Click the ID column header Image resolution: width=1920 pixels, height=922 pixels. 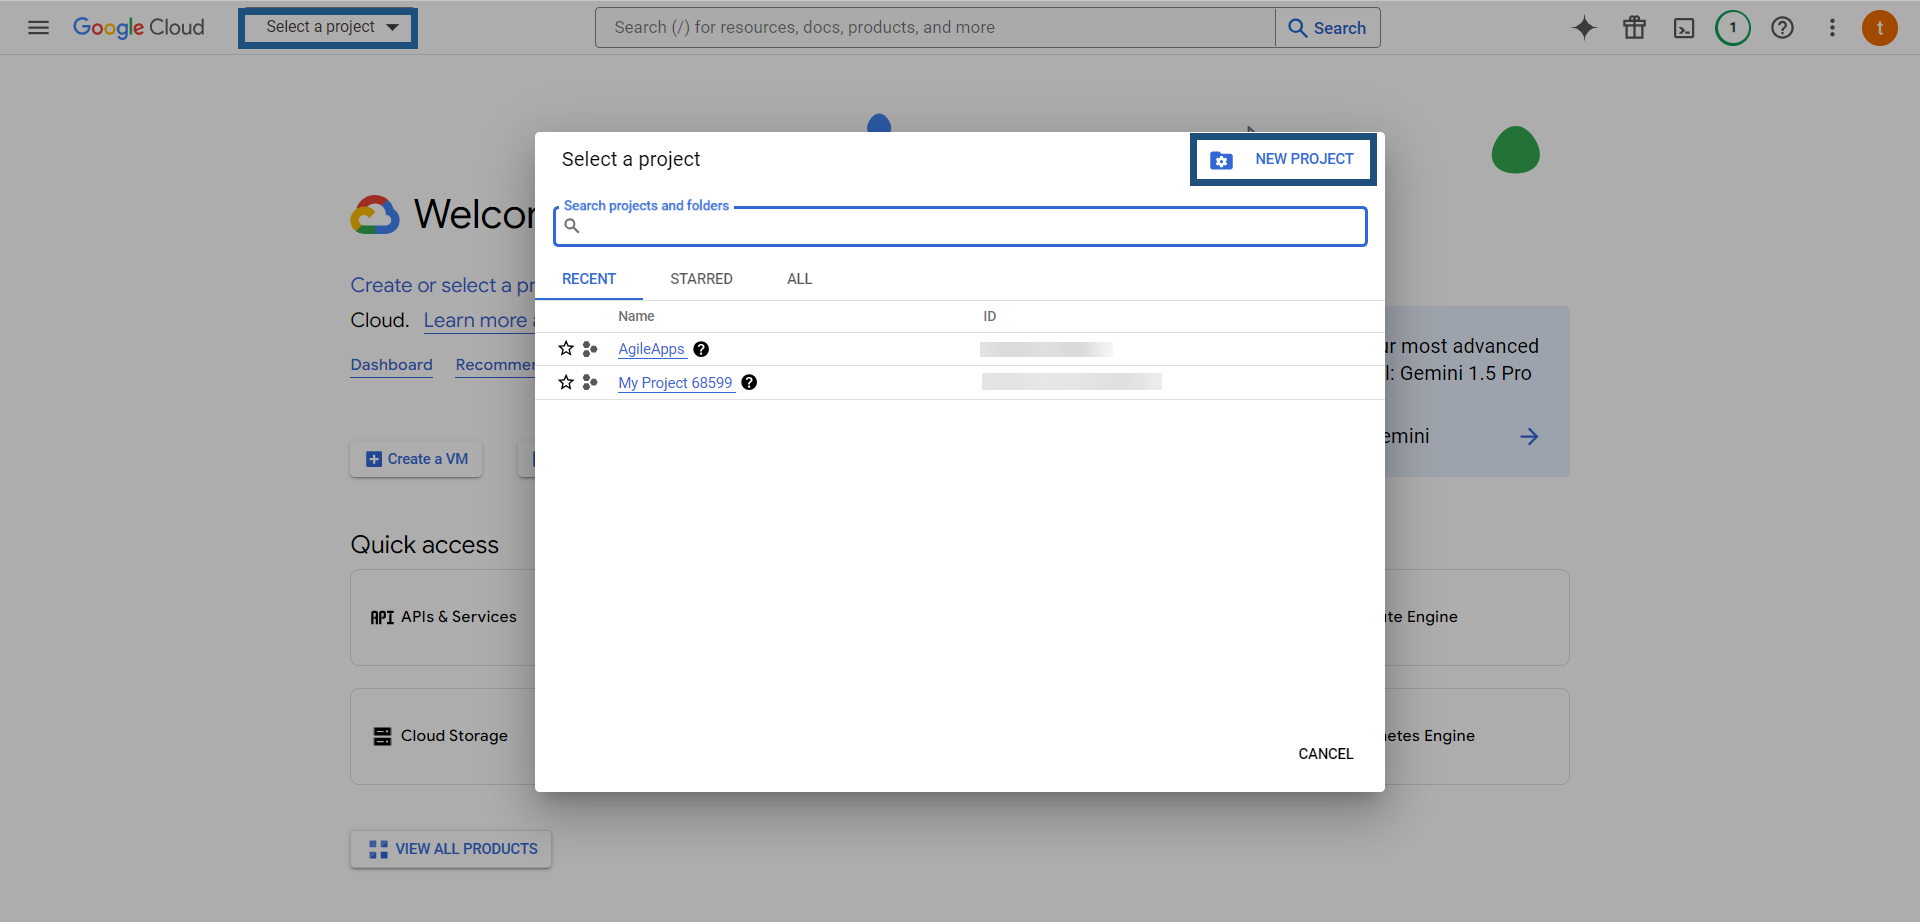tap(989, 316)
